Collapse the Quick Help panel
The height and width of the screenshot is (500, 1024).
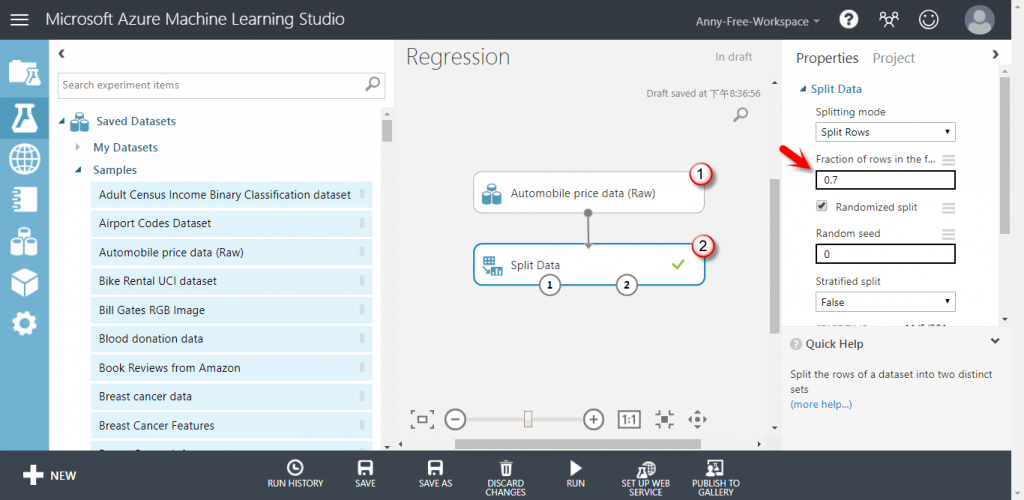click(995, 341)
